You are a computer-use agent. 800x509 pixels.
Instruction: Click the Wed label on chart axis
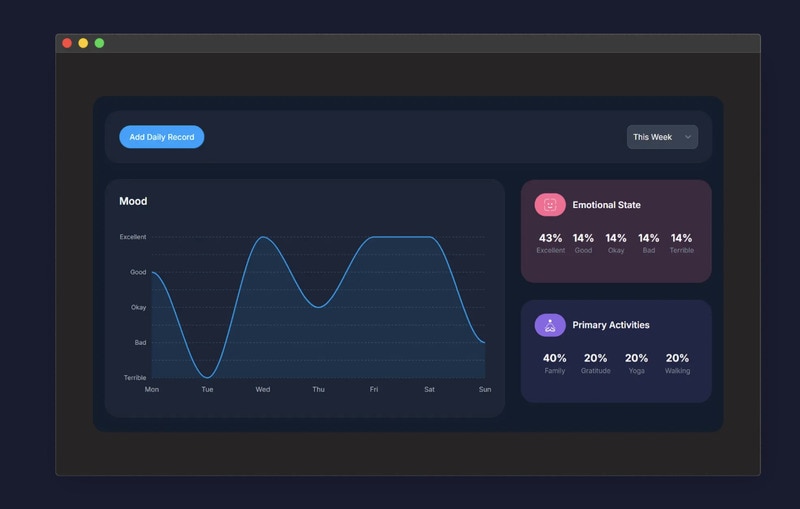[263, 389]
